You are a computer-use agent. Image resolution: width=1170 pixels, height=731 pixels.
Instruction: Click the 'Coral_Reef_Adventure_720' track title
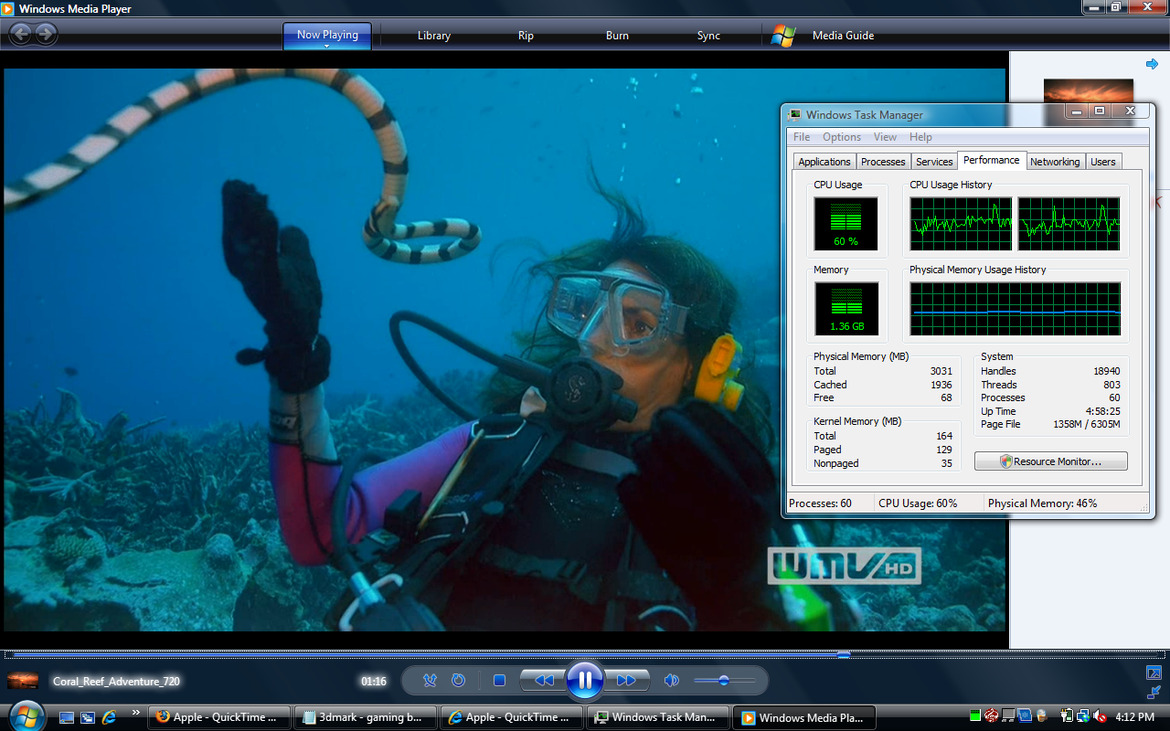coord(116,681)
